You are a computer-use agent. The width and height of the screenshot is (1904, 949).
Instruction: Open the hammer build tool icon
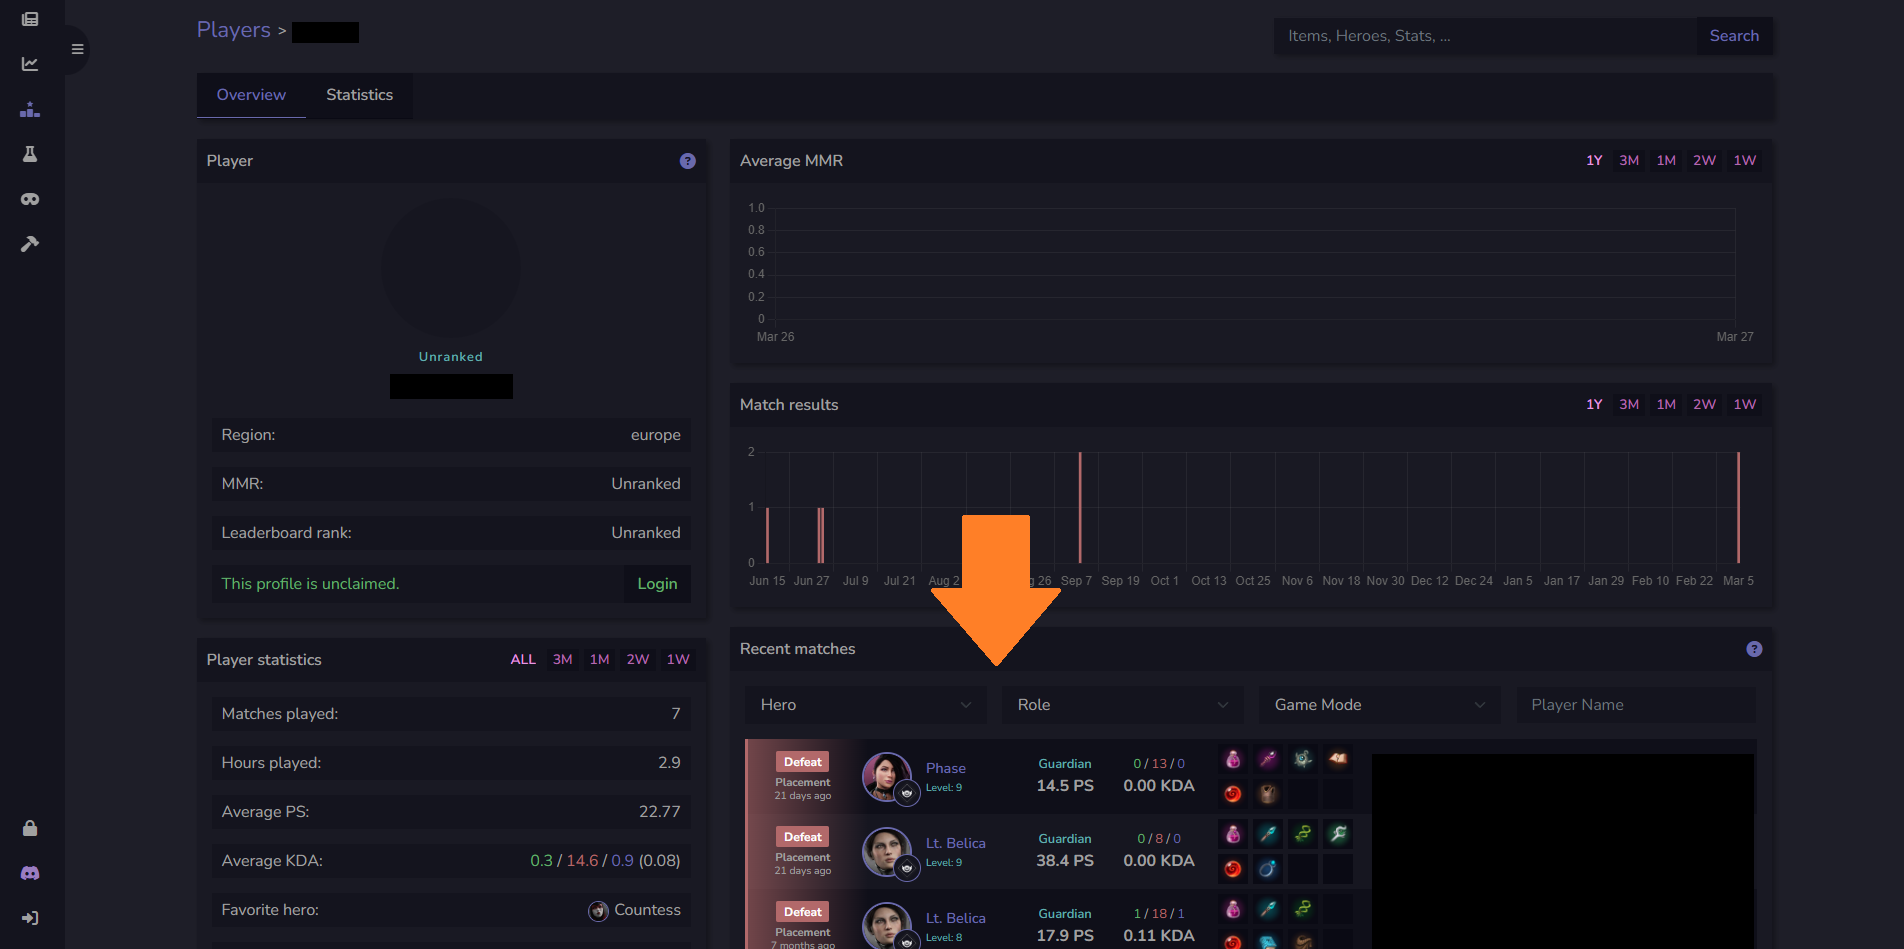tap(30, 244)
